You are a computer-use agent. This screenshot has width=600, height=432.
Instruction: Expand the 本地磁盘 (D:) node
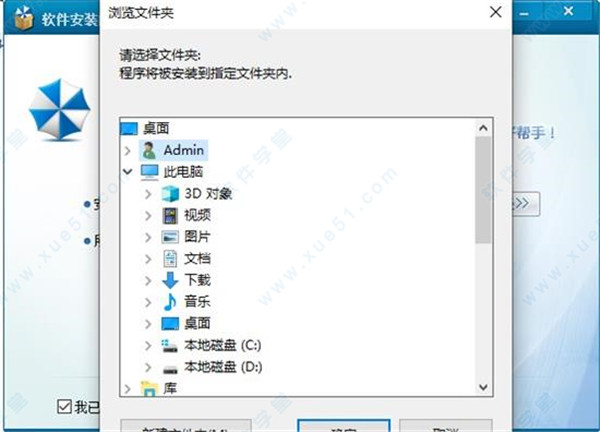(148, 368)
